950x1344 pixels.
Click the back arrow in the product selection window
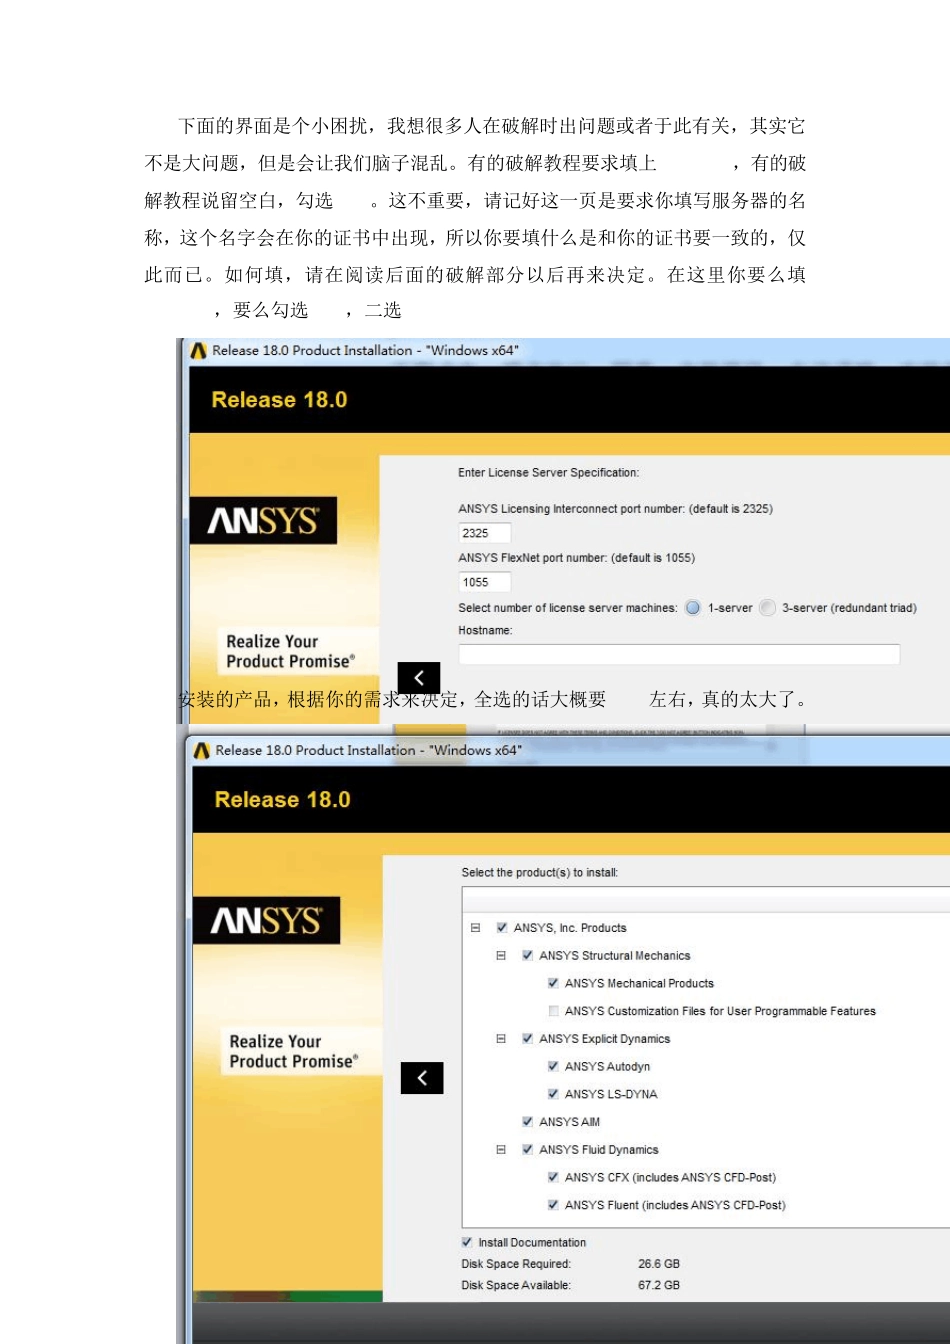422,1077
